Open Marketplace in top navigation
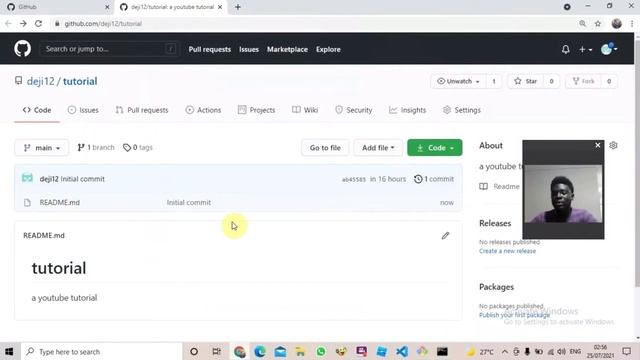The image size is (640, 360). [x=287, y=49]
